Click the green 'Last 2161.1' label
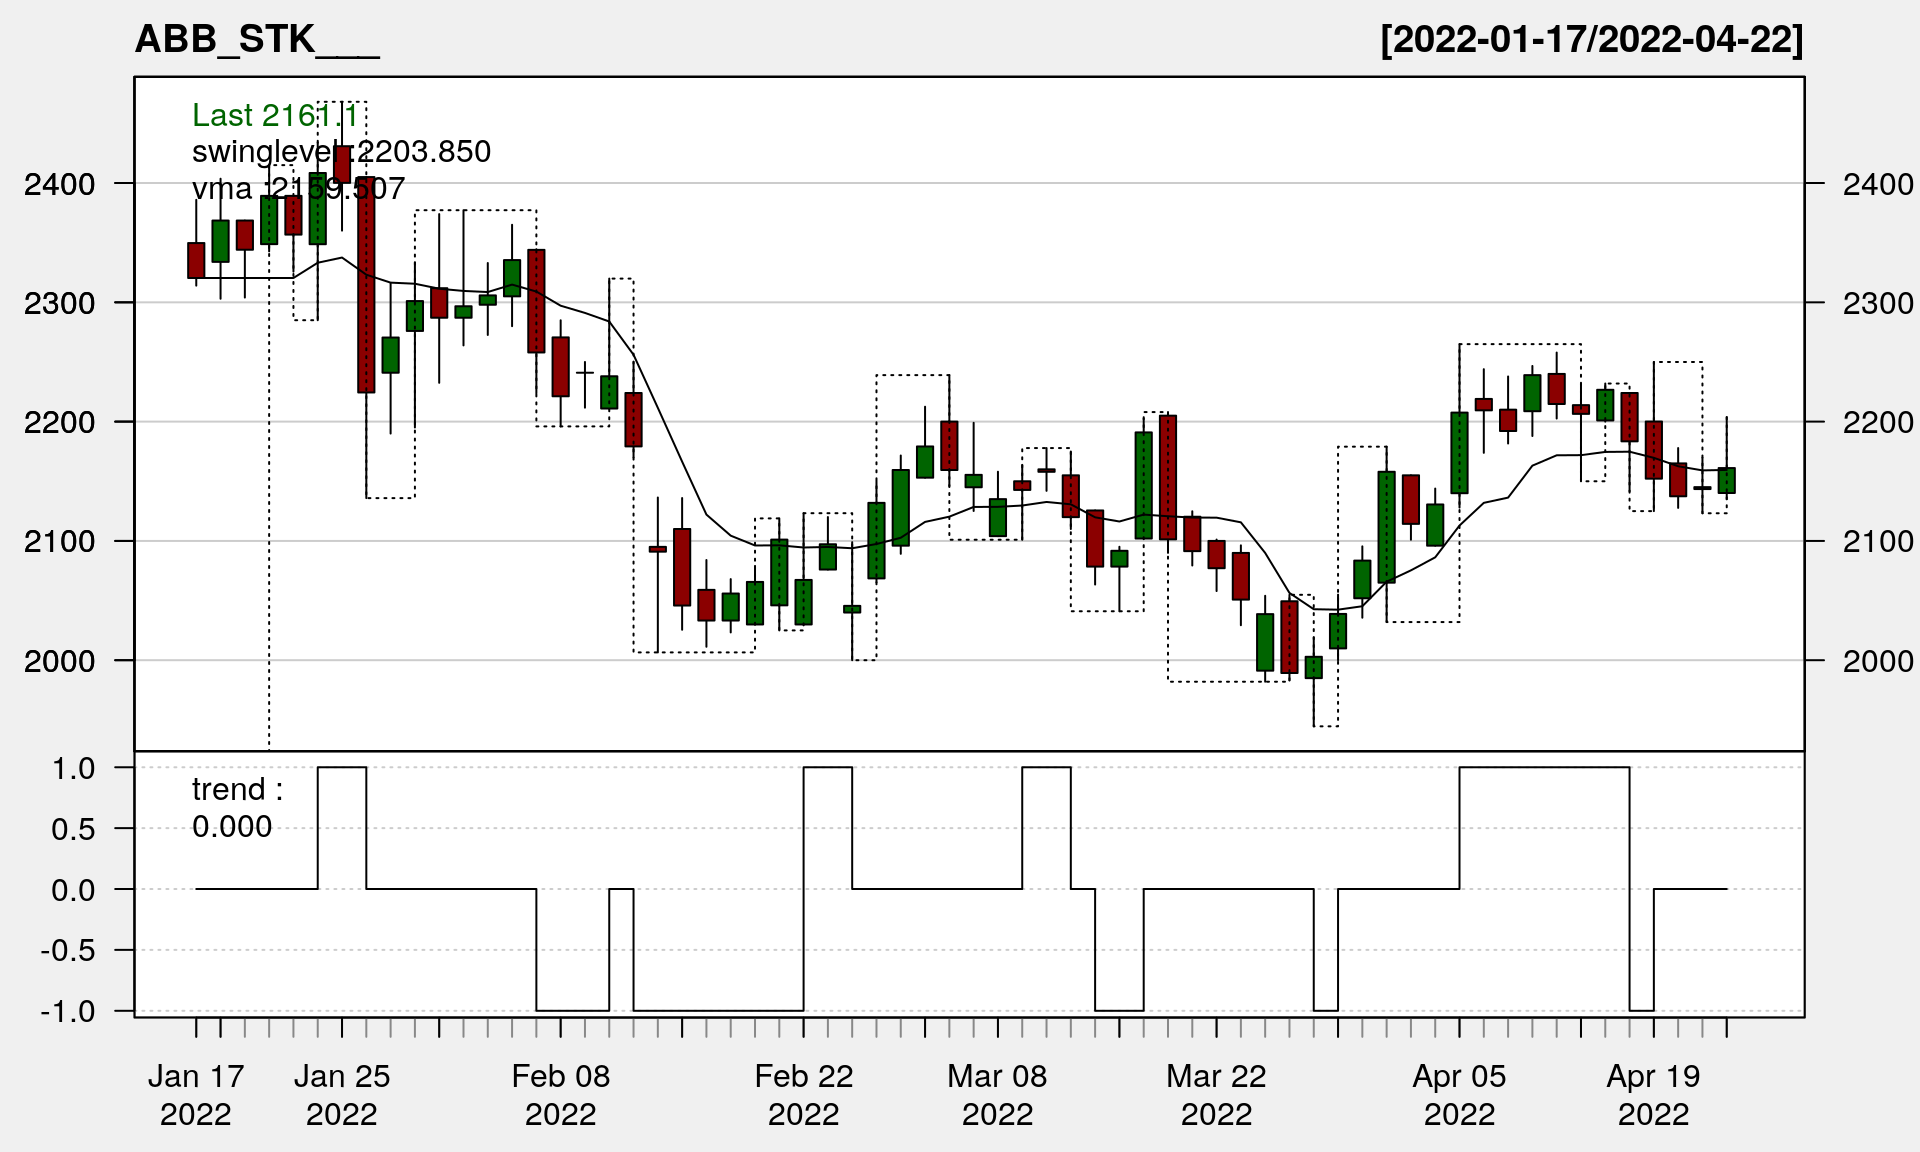Screen dimensions: 1920x1152 pos(274,116)
